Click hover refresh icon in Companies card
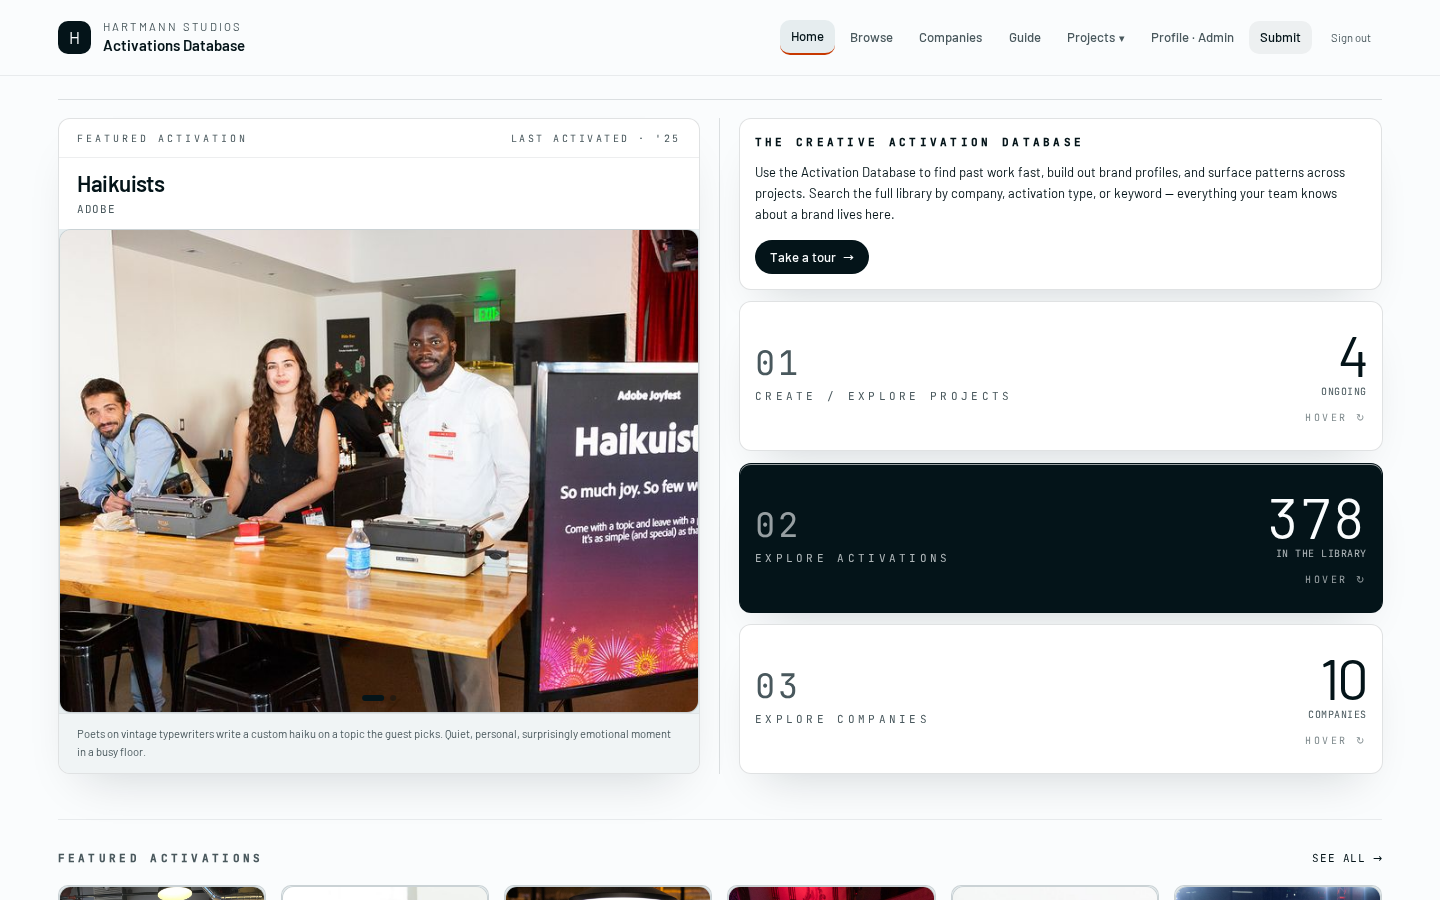 pyautogui.click(x=1360, y=741)
